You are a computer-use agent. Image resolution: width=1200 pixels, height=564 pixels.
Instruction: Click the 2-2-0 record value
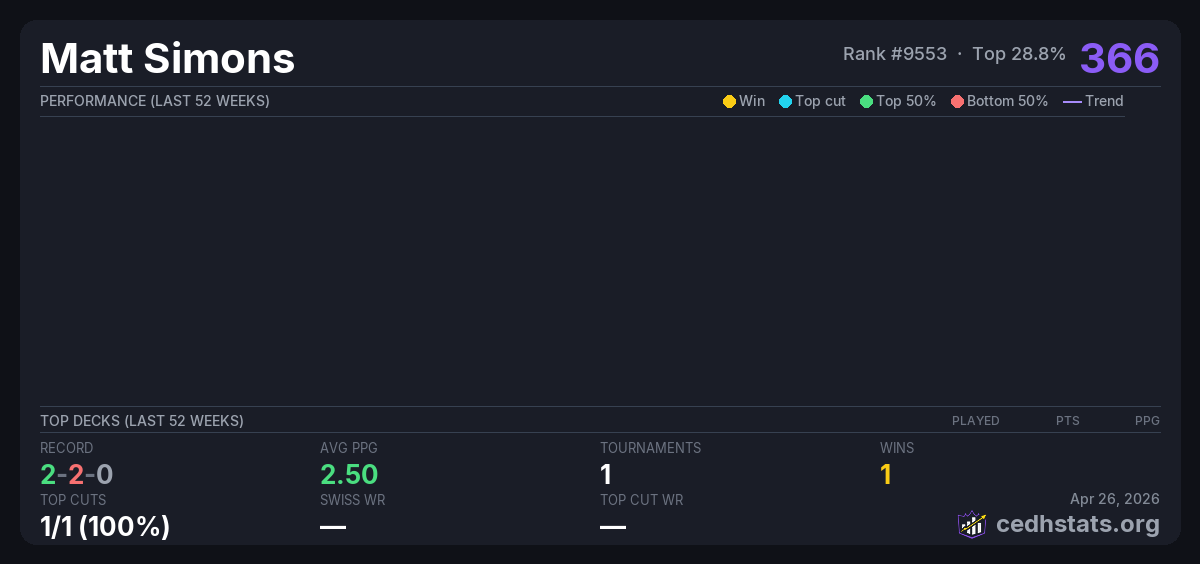coord(76,474)
